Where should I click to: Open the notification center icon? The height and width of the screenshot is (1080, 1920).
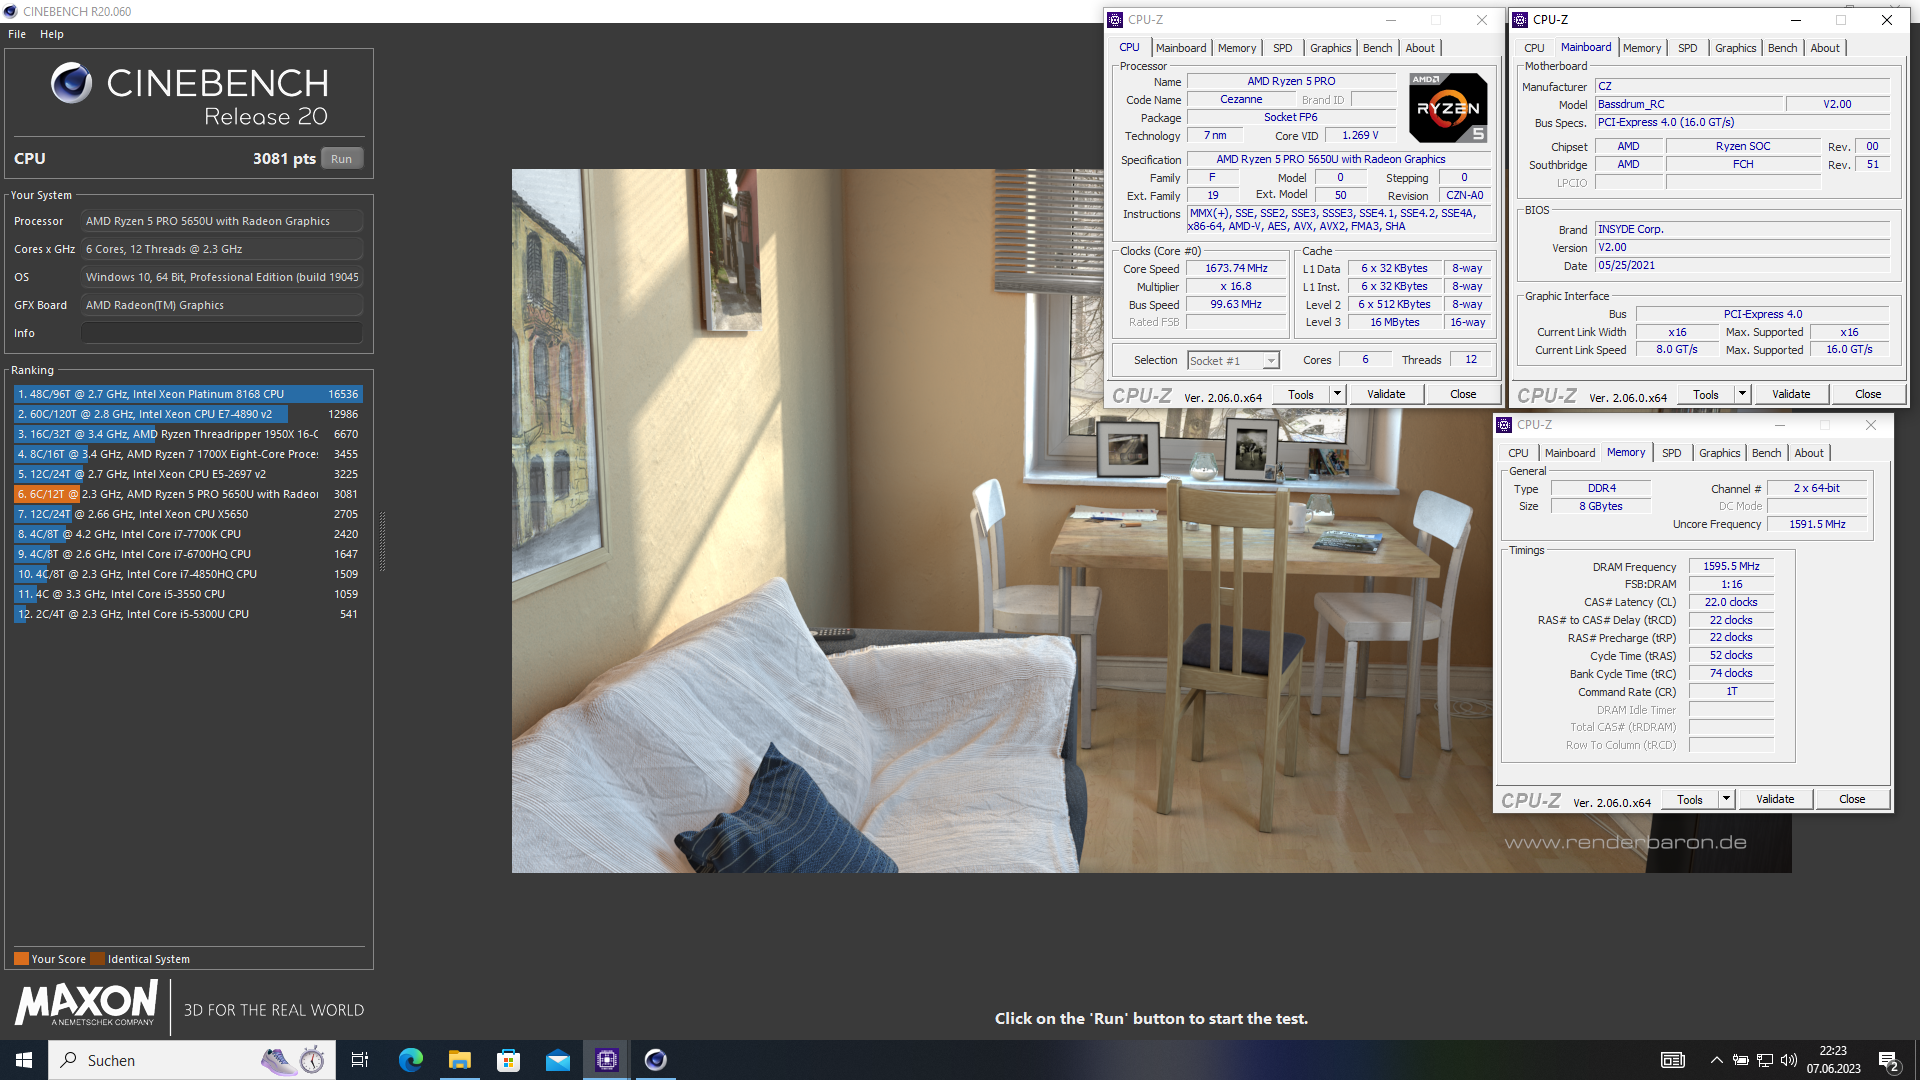point(1889,1060)
